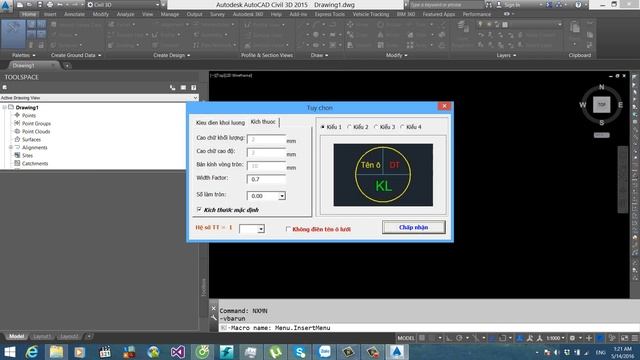Viewport: 640px width, 360px height.
Task: Open the Hệ số TT dropdown
Action: [261, 229]
